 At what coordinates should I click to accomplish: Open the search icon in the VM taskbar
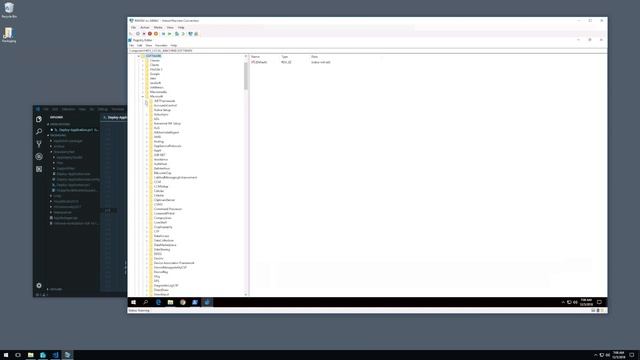point(146,302)
